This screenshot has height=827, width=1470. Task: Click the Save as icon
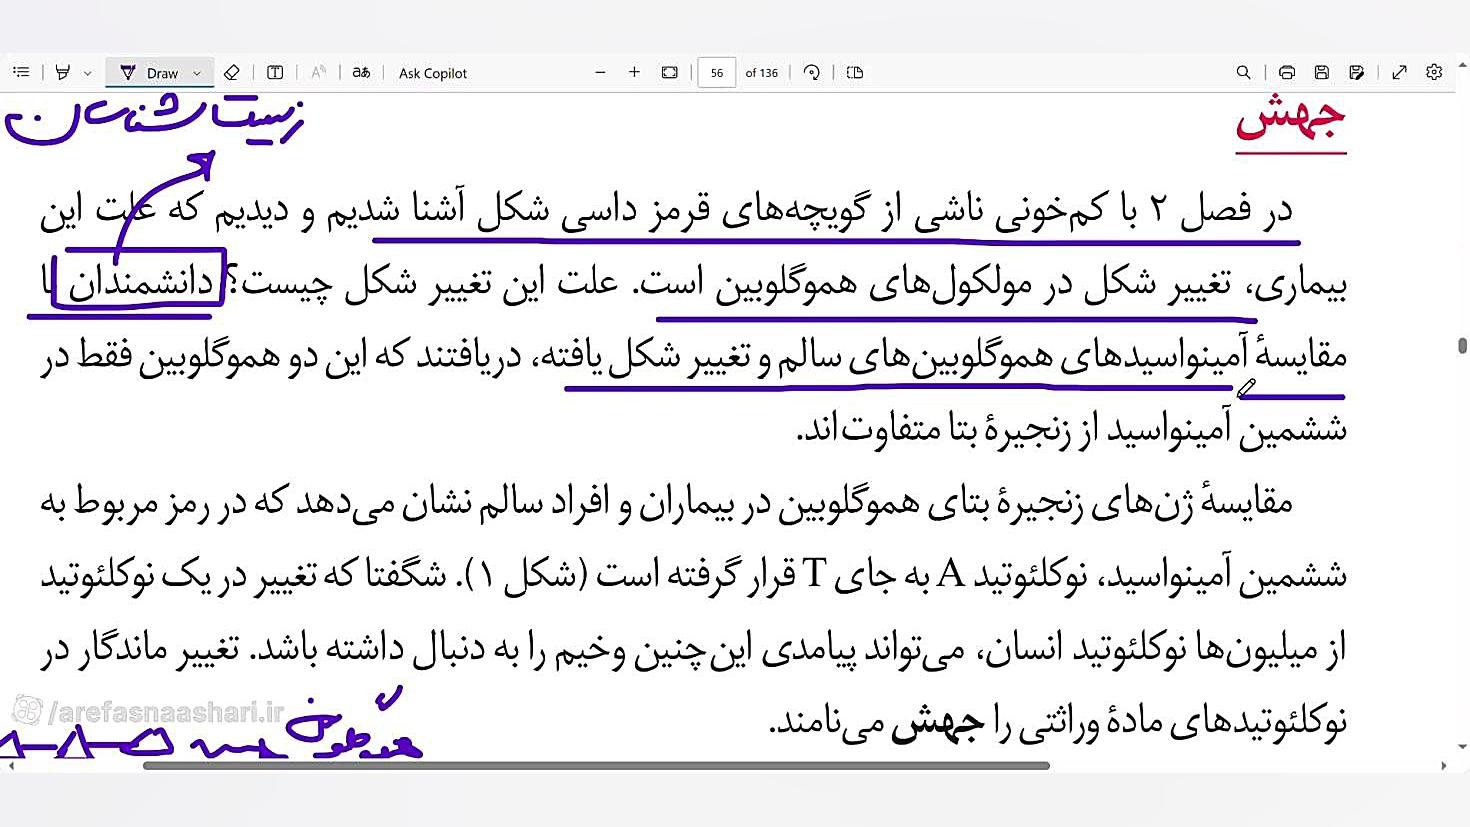click(x=1356, y=72)
